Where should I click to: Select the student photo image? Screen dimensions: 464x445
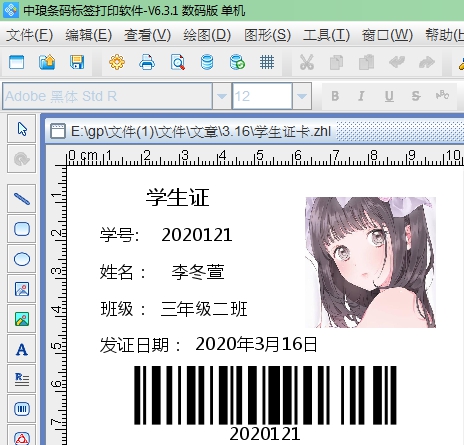pos(371,262)
